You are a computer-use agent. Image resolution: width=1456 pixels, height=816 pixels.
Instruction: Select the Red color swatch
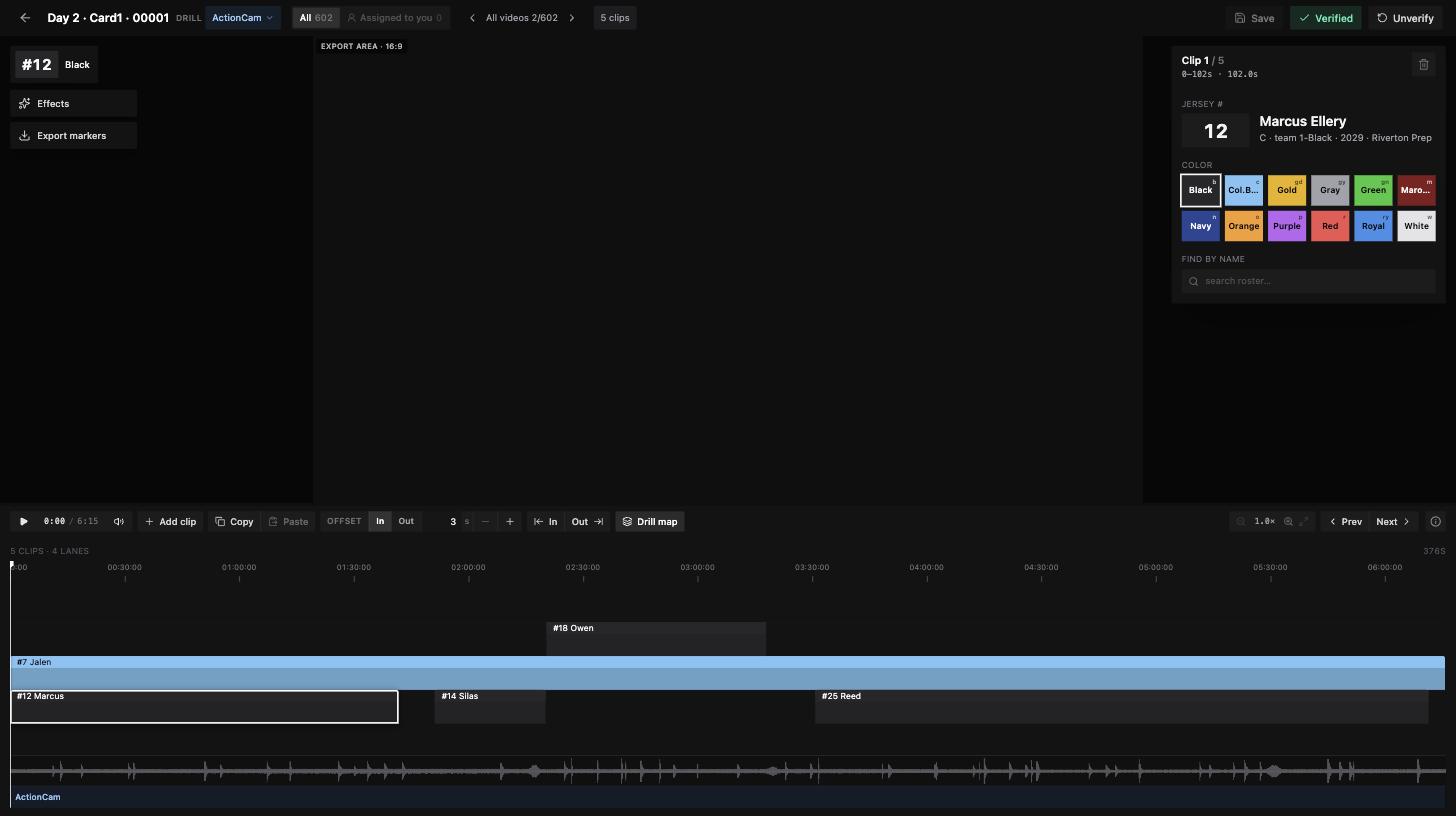[1330, 226]
